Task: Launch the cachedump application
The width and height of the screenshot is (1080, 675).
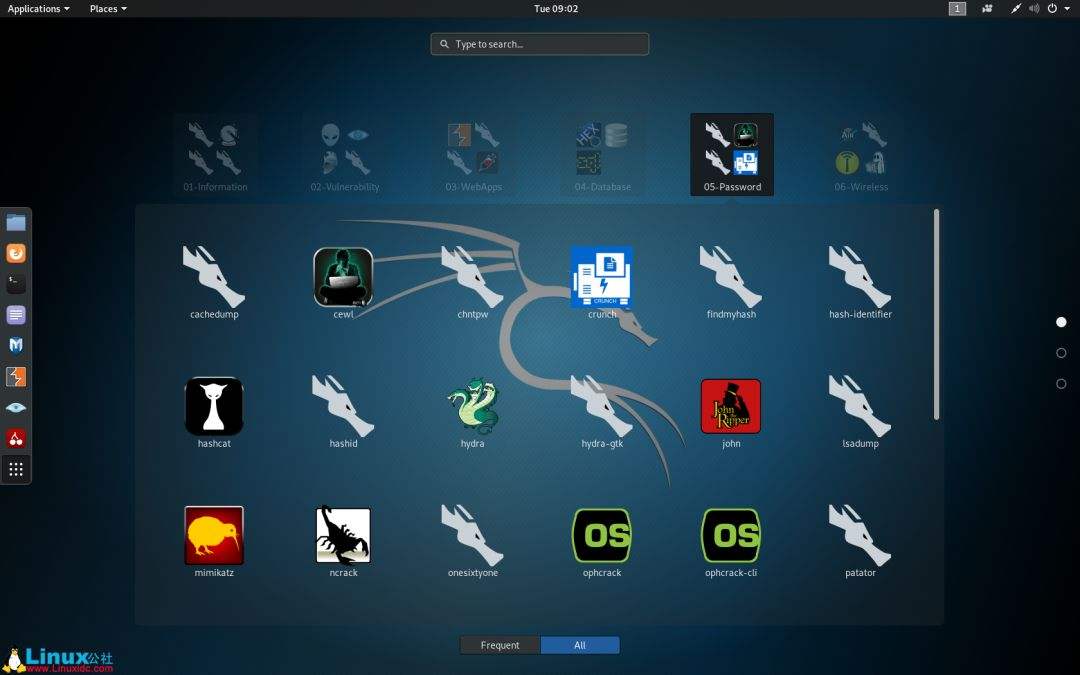Action: tap(214, 282)
